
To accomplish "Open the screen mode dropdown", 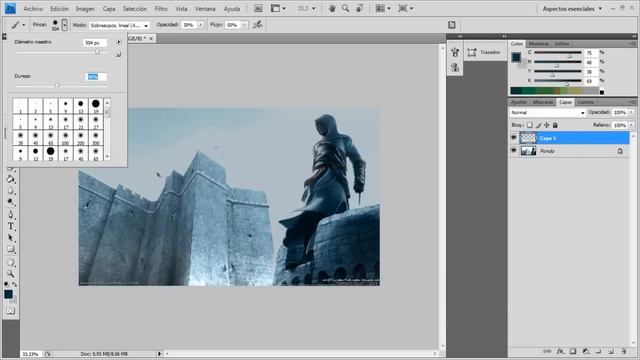I will tap(405, 8).
